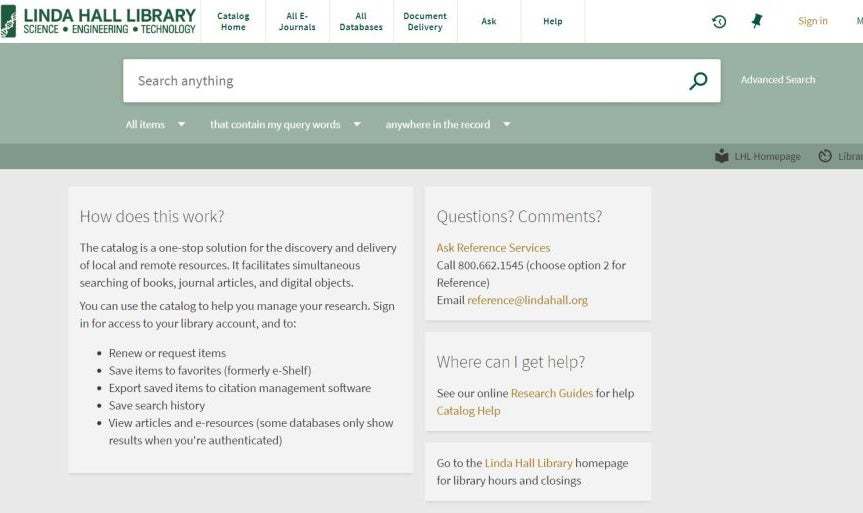Open Catalog Home menu item
The height and width of the screenshot is (513, 863).
pyautogui.click(x=233, y=21)
